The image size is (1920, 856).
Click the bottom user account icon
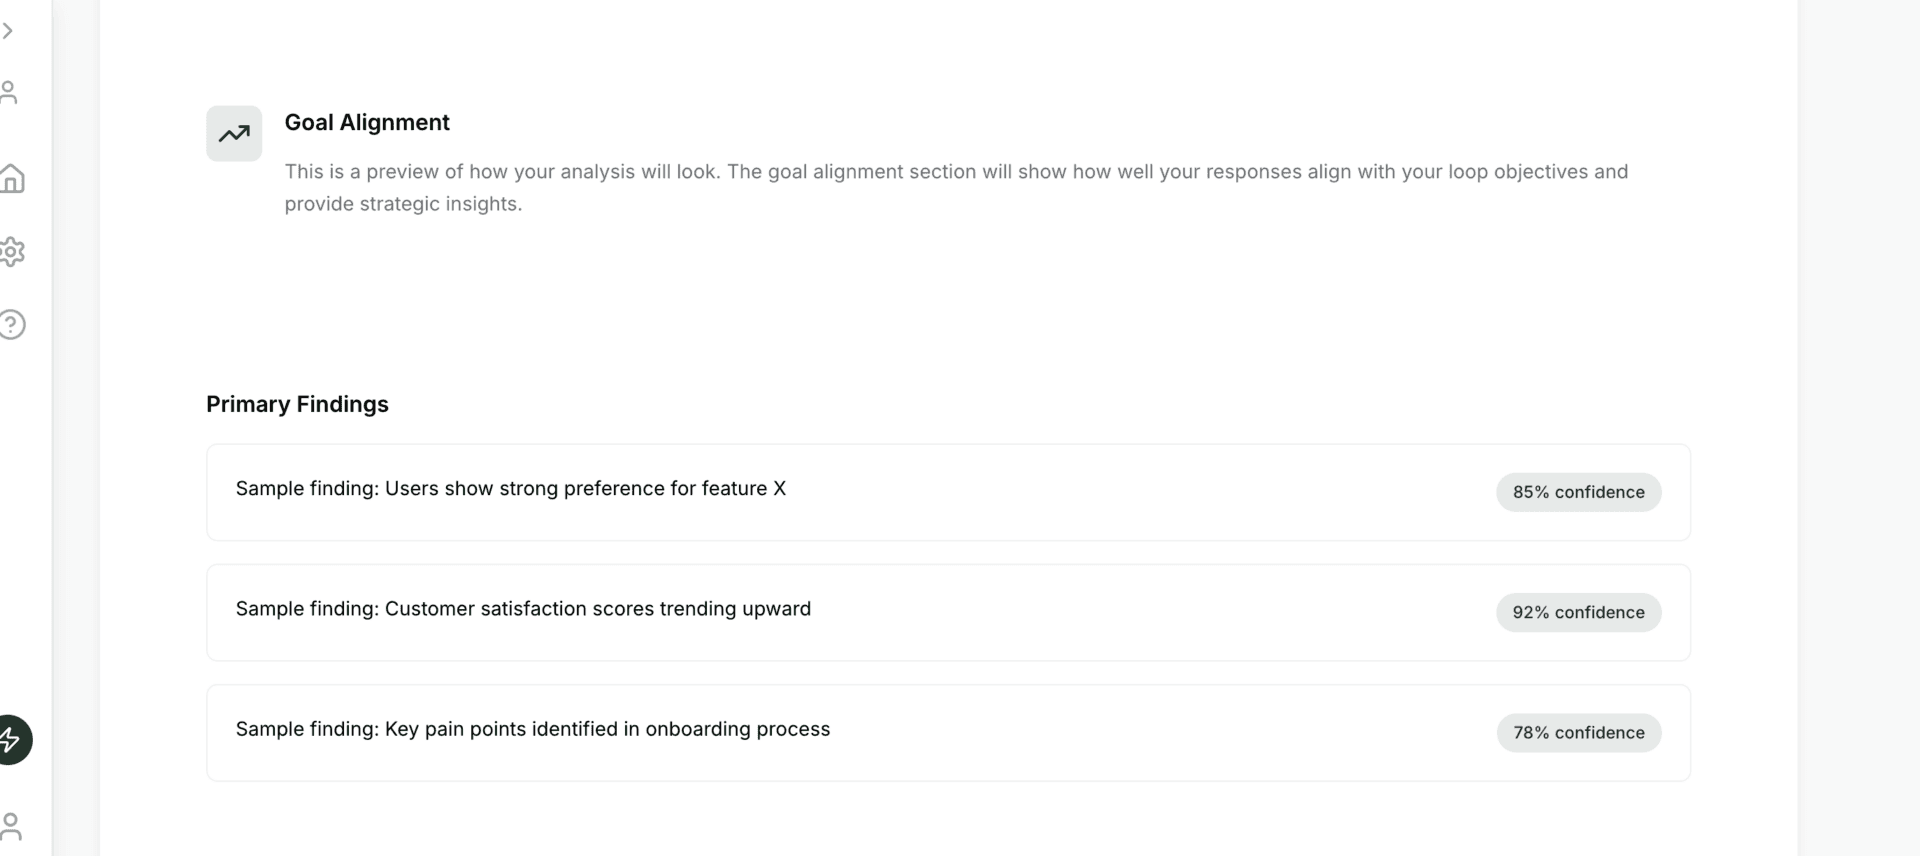click(x=11, y=827)
